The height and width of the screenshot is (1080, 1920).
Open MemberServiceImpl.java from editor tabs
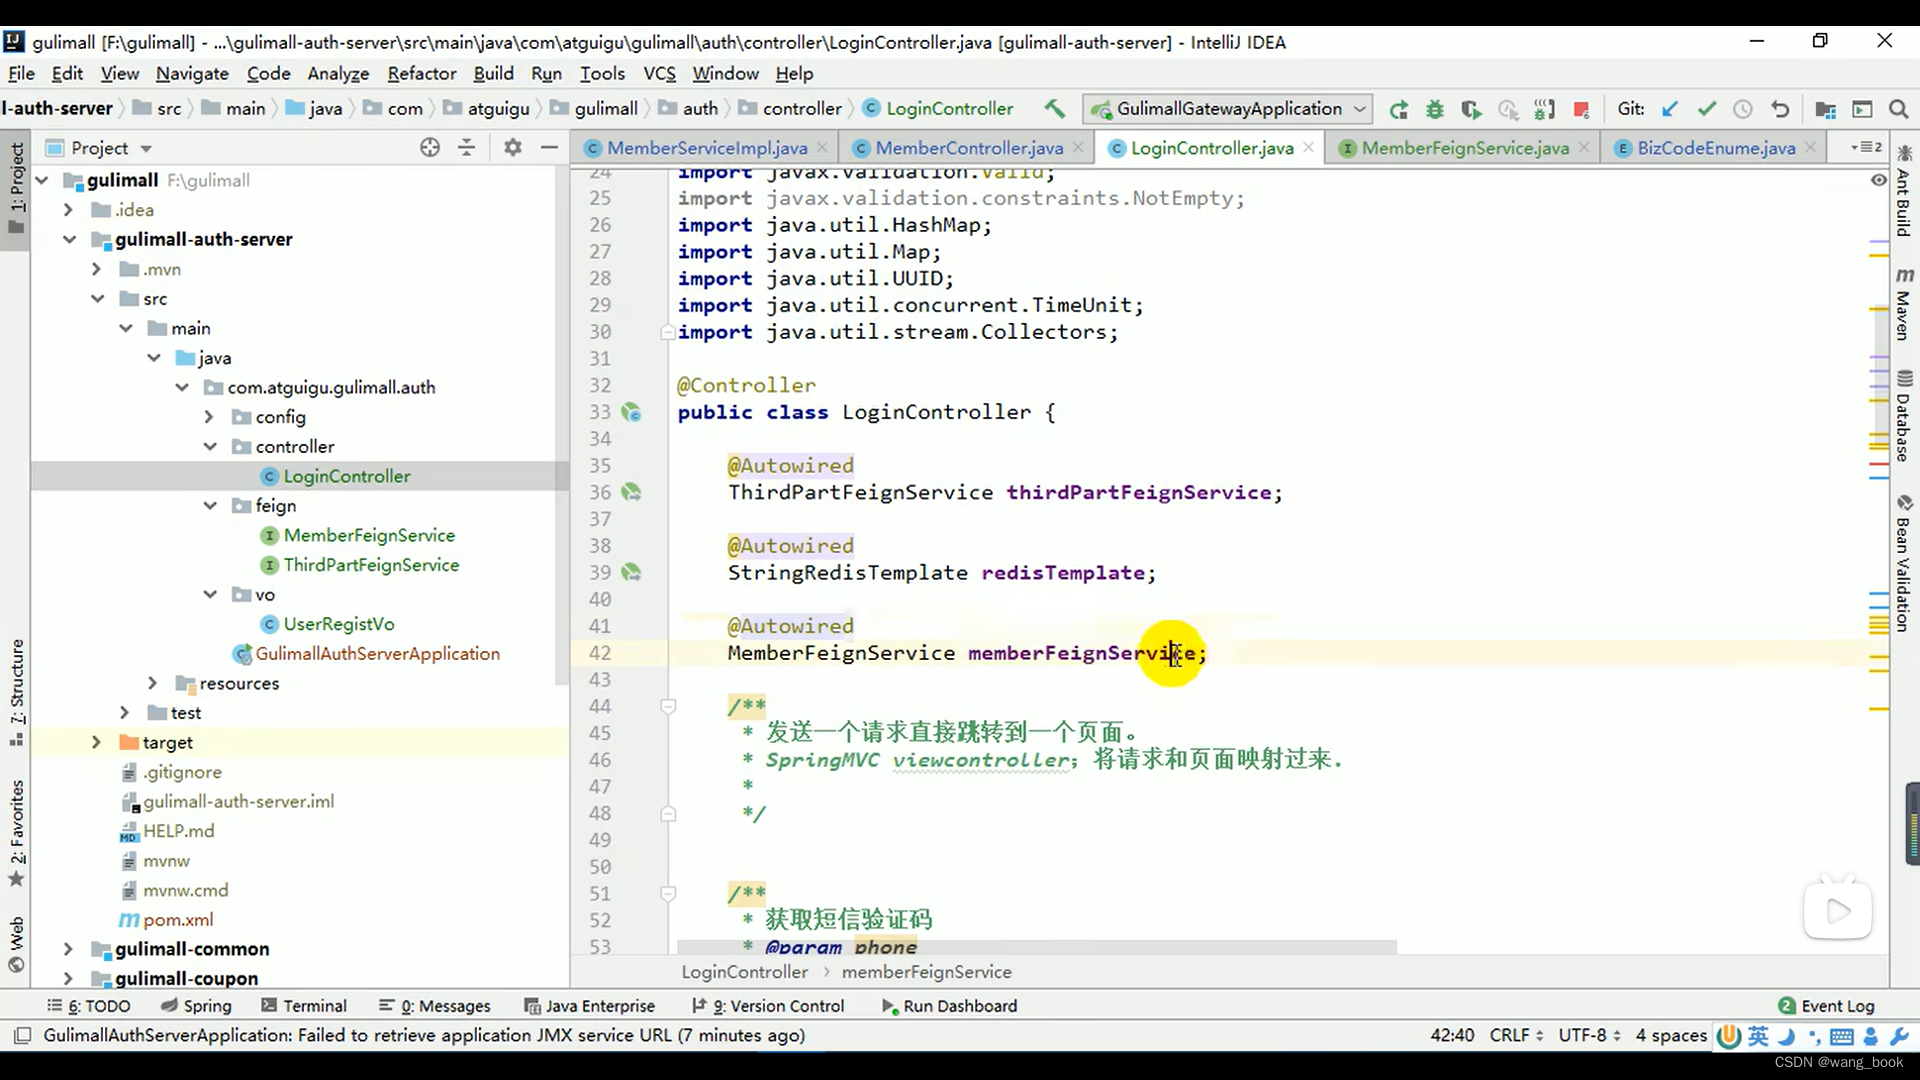[708, 148]
